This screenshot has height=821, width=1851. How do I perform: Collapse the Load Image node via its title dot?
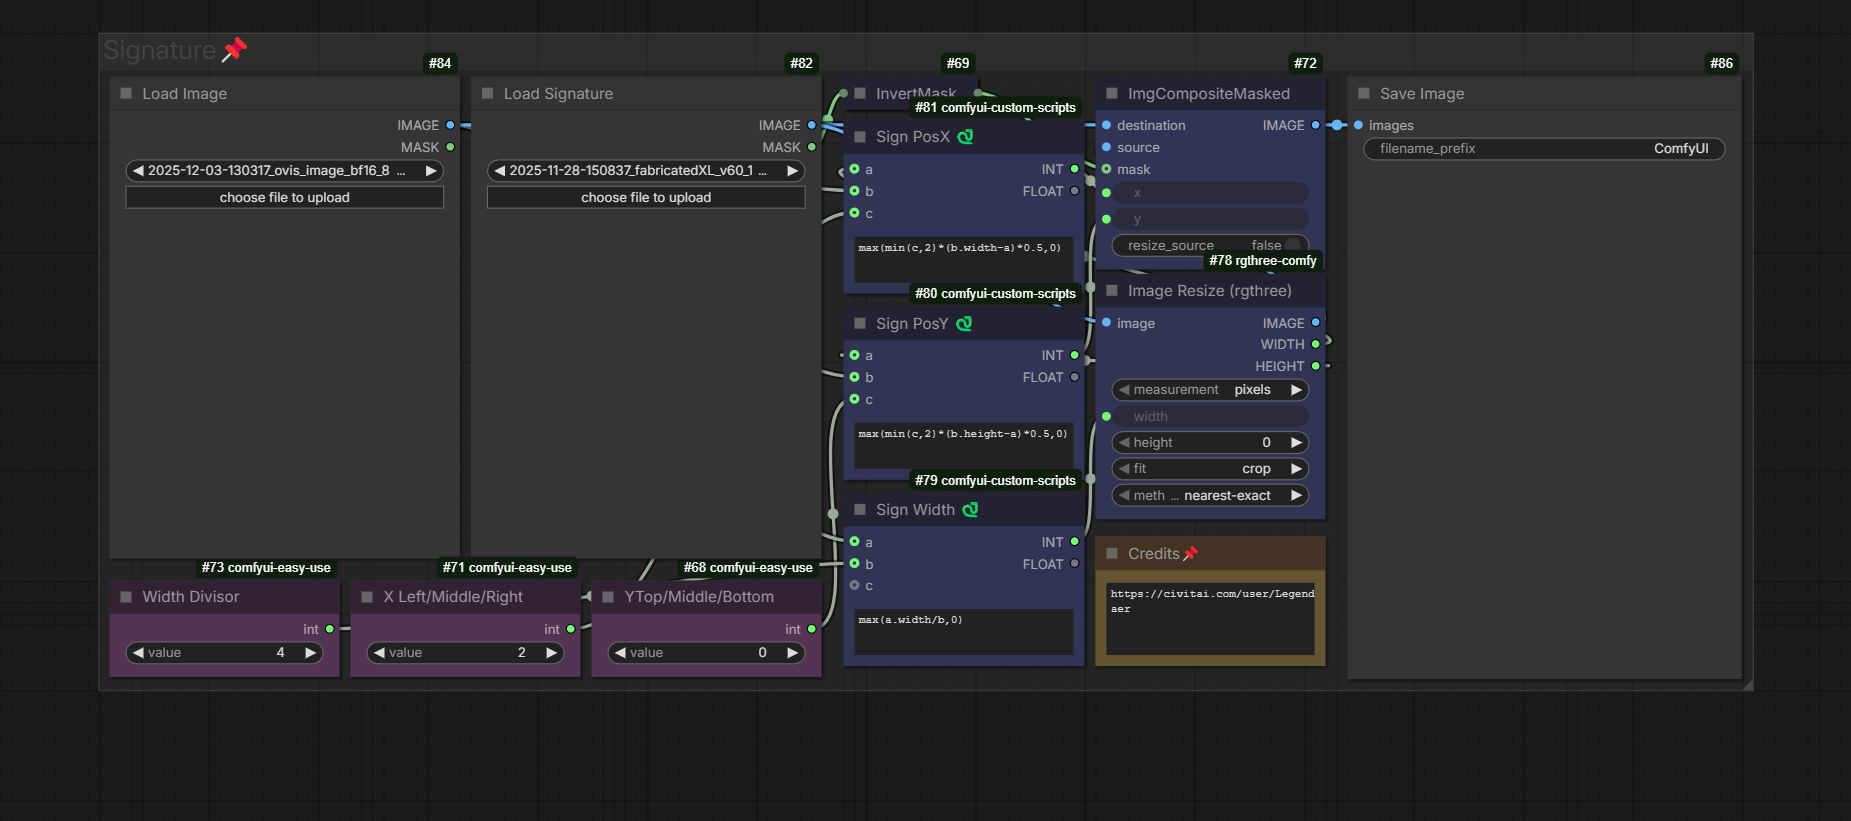126,93
